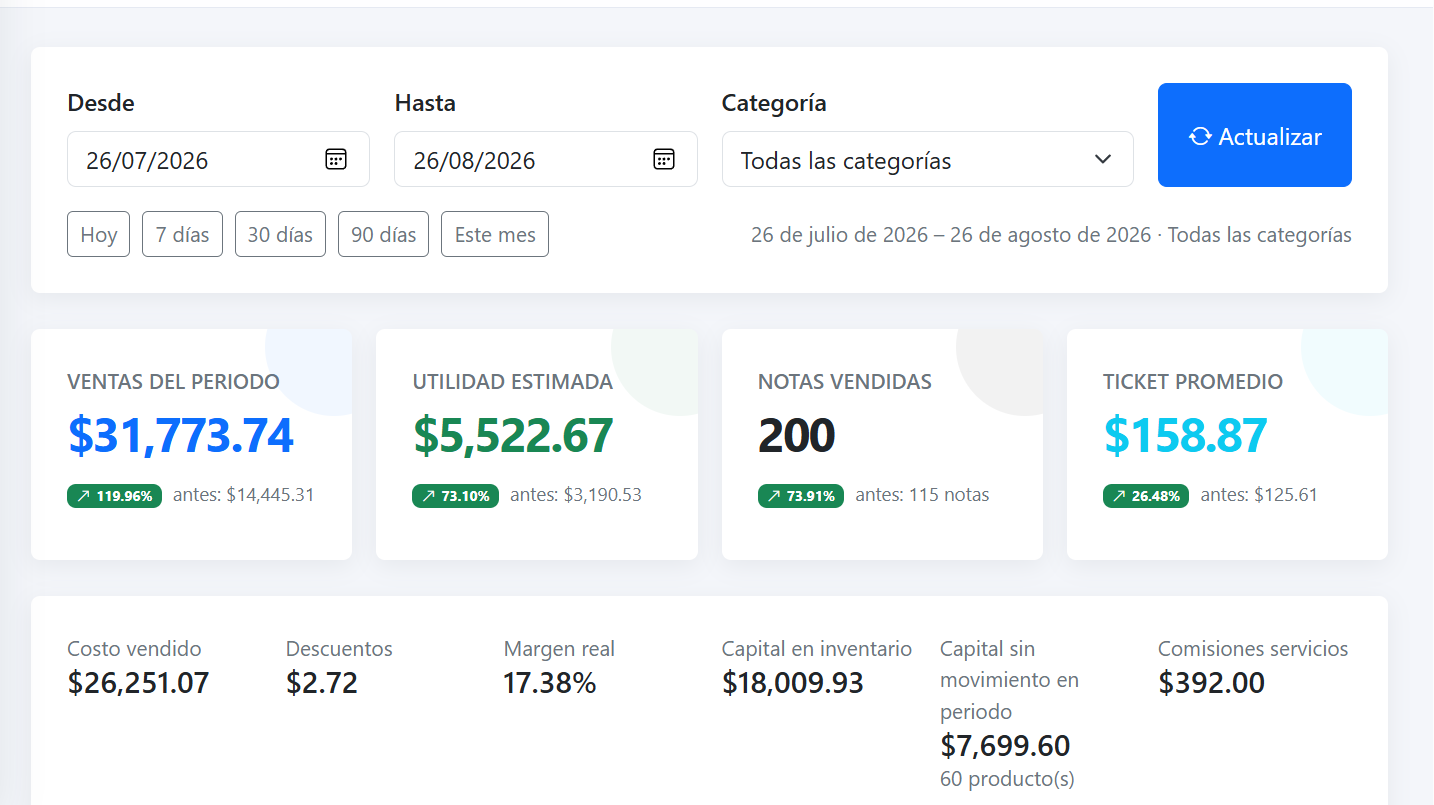The height and width of the screenshot is (805, 1434).
Task: Click the Capital en inventario amount $18,009.93
Action: click(x=792, y=683)
